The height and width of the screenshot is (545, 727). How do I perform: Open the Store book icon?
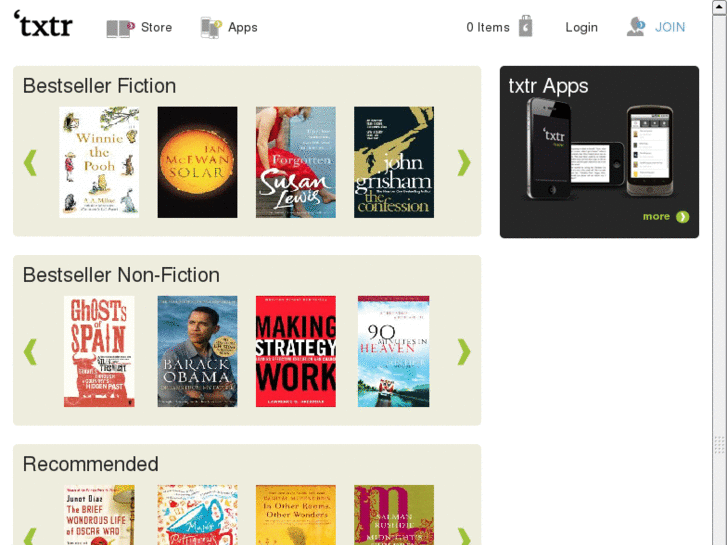(x=121, y=28)
